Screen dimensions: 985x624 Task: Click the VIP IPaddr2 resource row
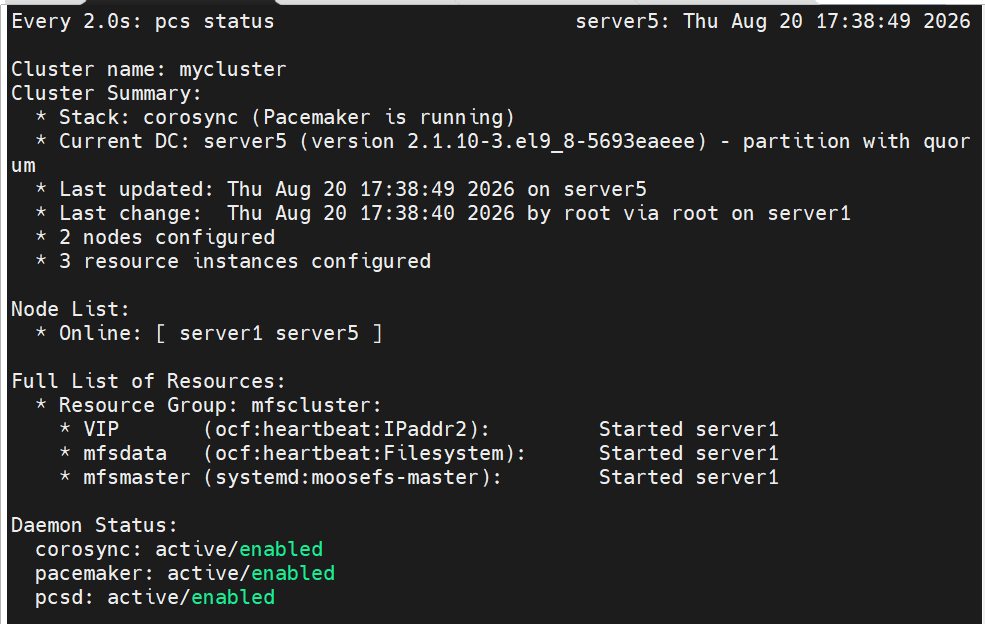[419, 429]
